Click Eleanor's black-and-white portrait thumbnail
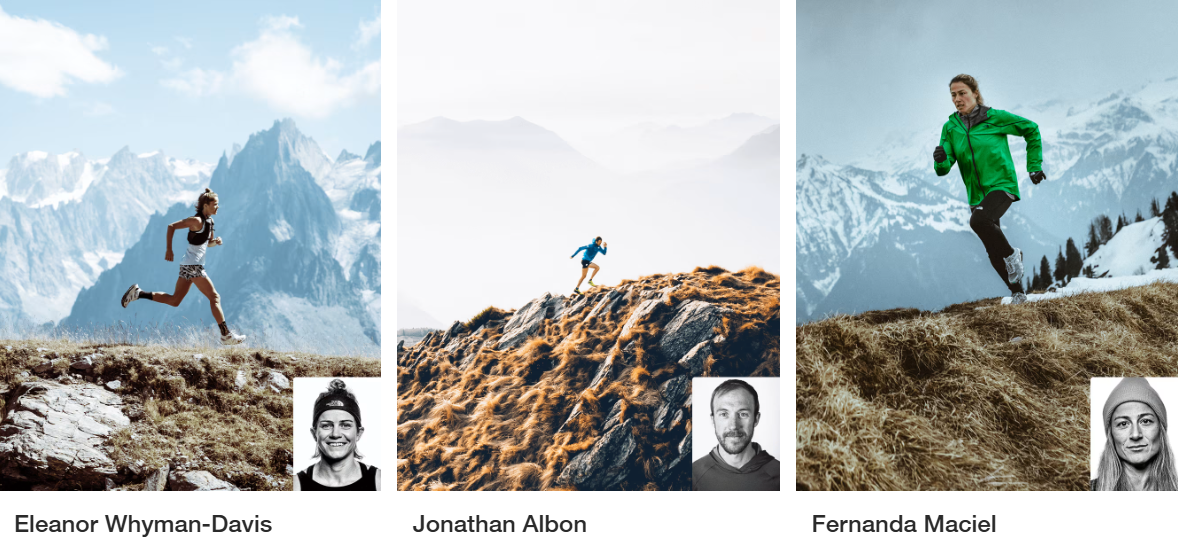This screenshot has width=1186, height=549. coord(337,434)
